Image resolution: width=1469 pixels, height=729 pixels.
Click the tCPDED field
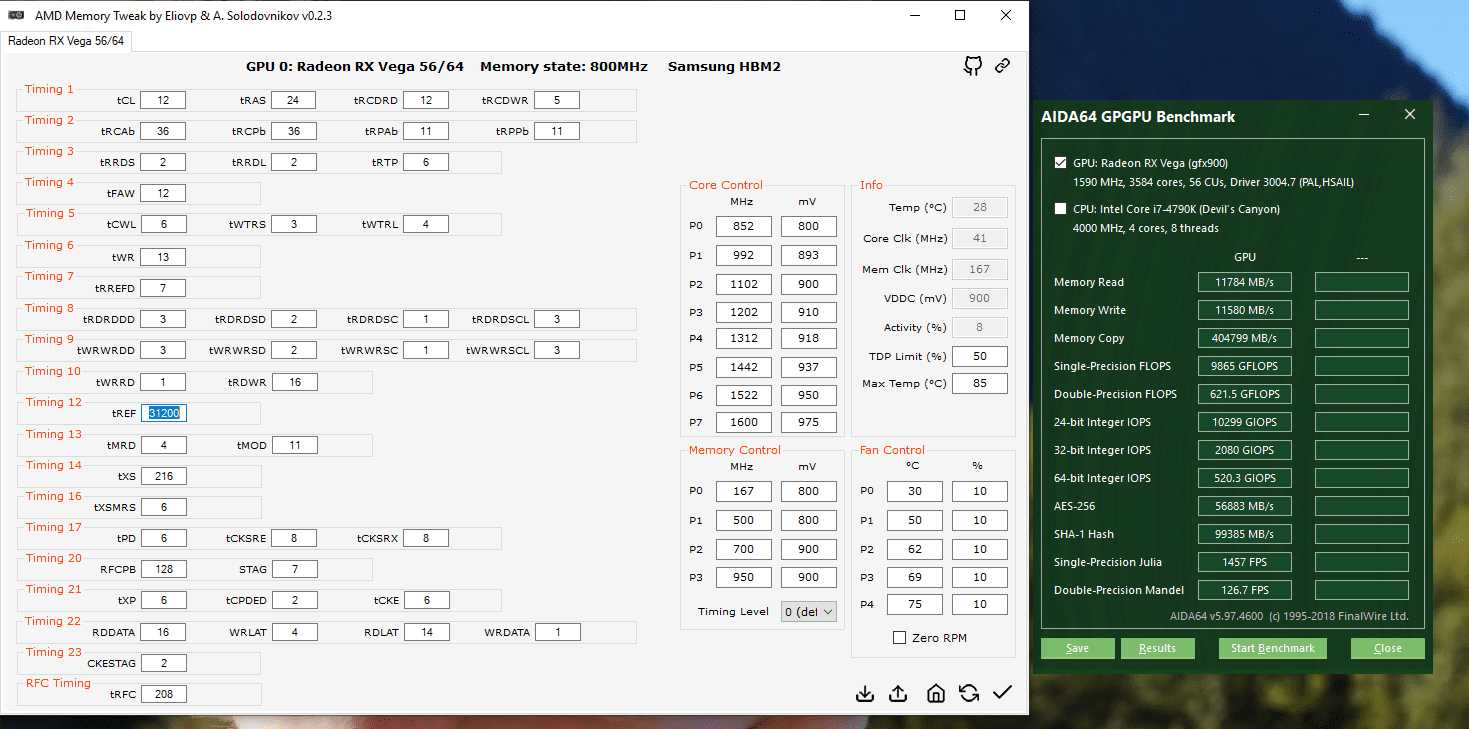pyautogui.click(x=294, y=600)
